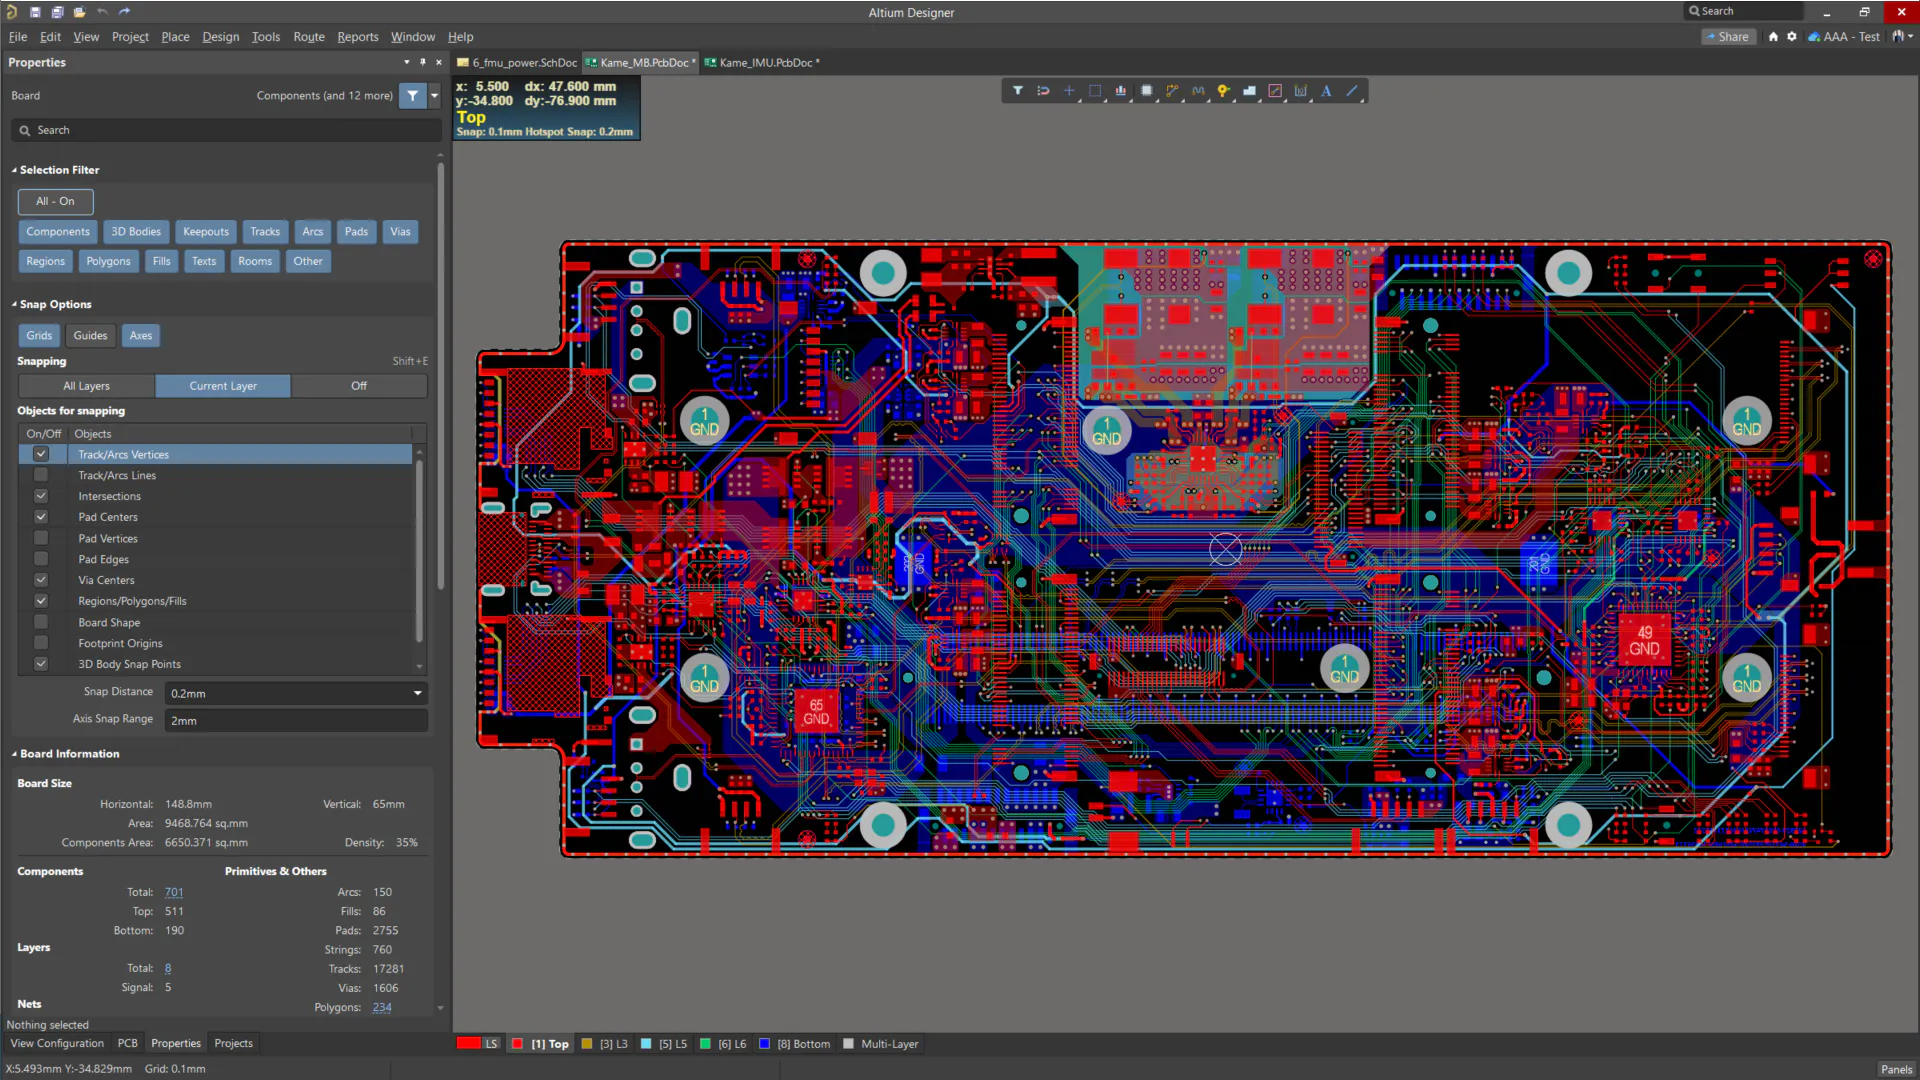This screenshot has height=1080, width=1920.
Task: Open the Reports menu
Action: pos(358,37)
